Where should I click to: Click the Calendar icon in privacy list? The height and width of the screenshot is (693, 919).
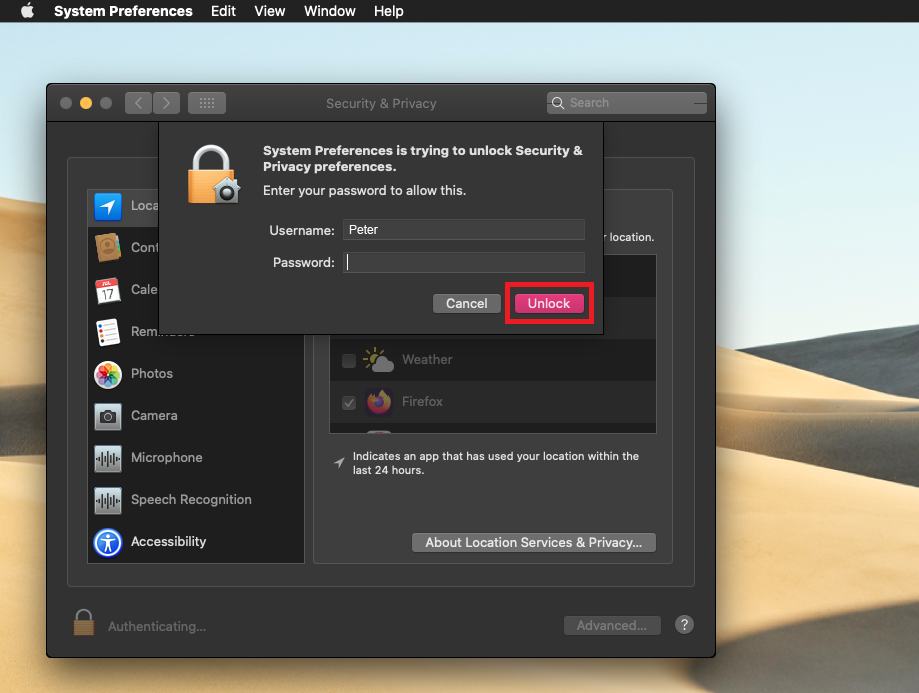pyautogui.click(x=108, y=290)
